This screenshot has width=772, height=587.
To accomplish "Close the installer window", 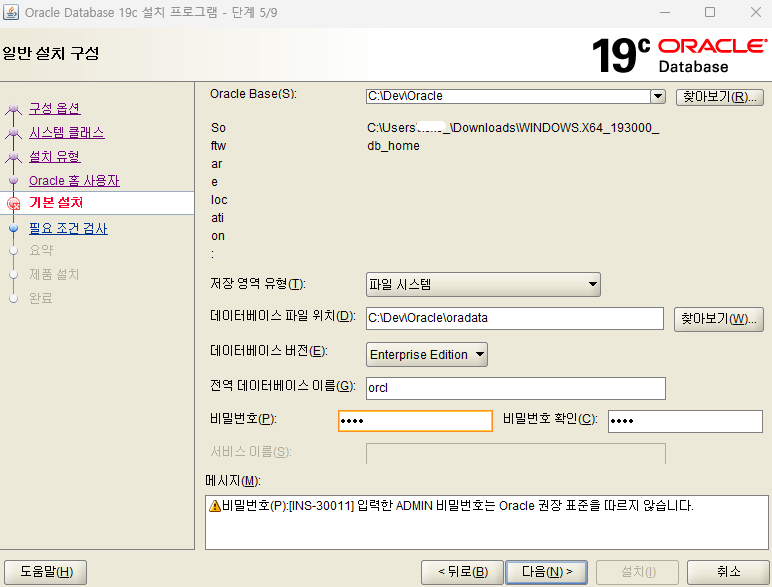I will (756, 12).
